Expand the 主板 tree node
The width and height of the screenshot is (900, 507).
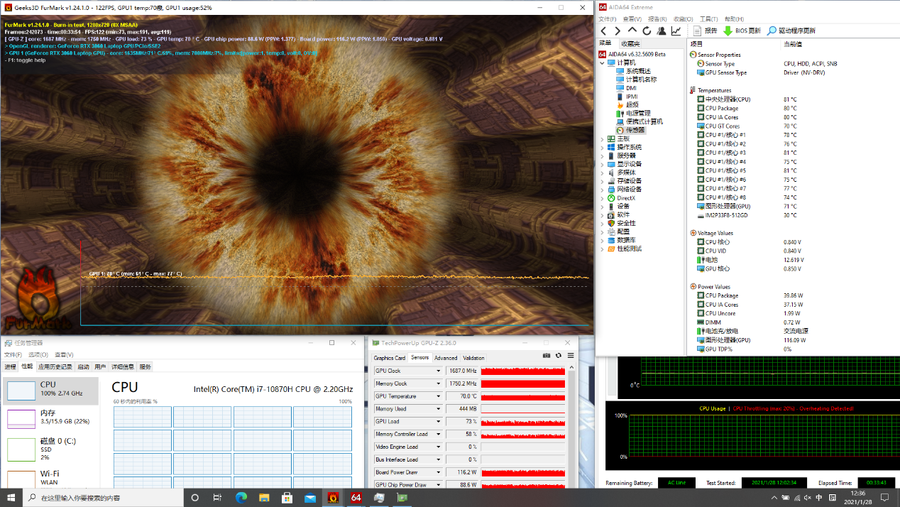pos(602,139)
